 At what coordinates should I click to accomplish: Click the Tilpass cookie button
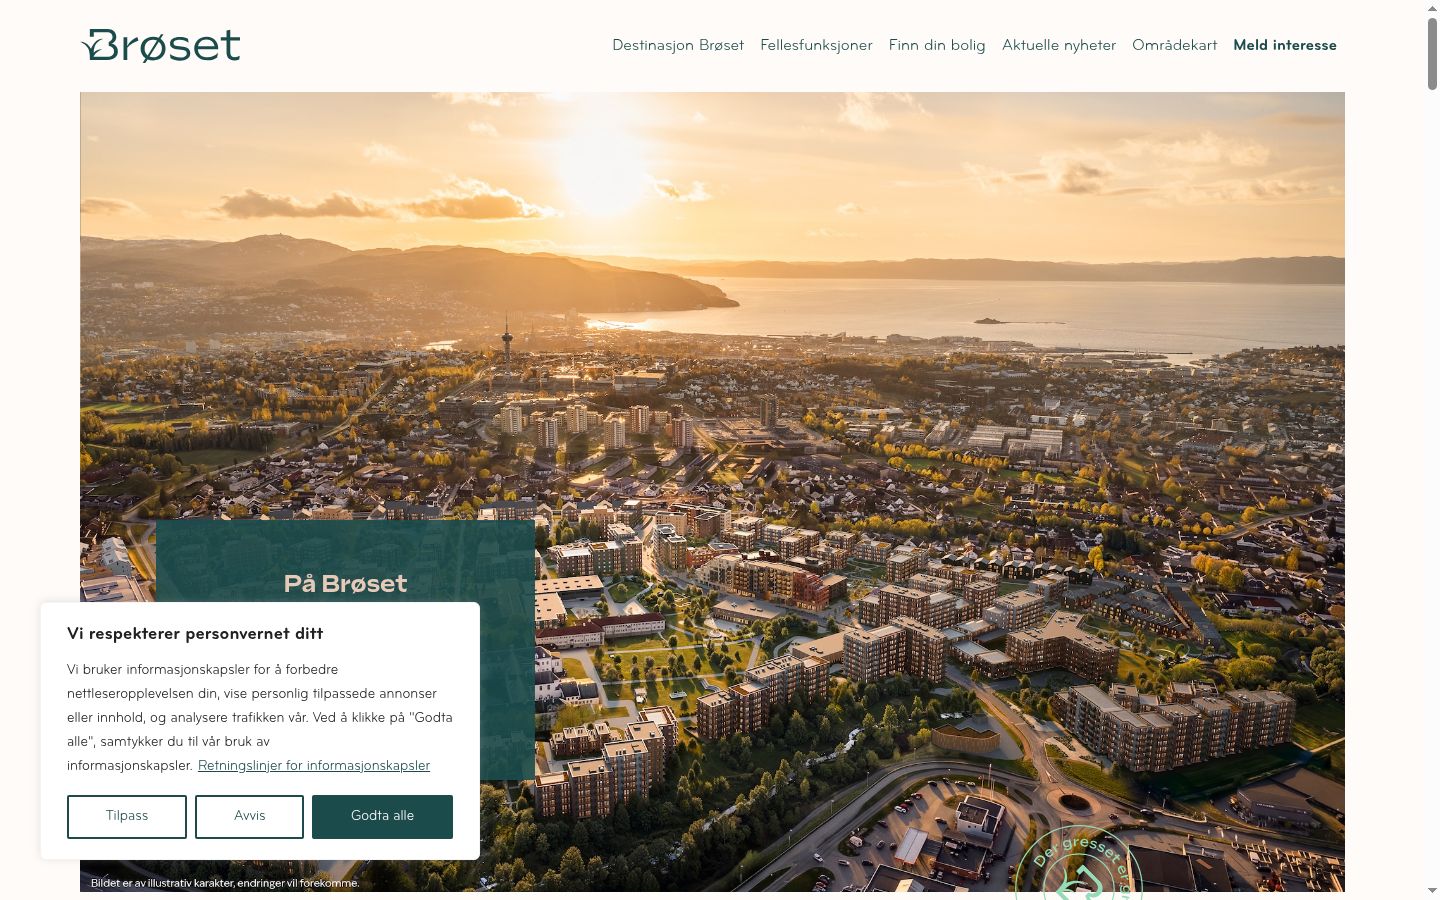127,816
